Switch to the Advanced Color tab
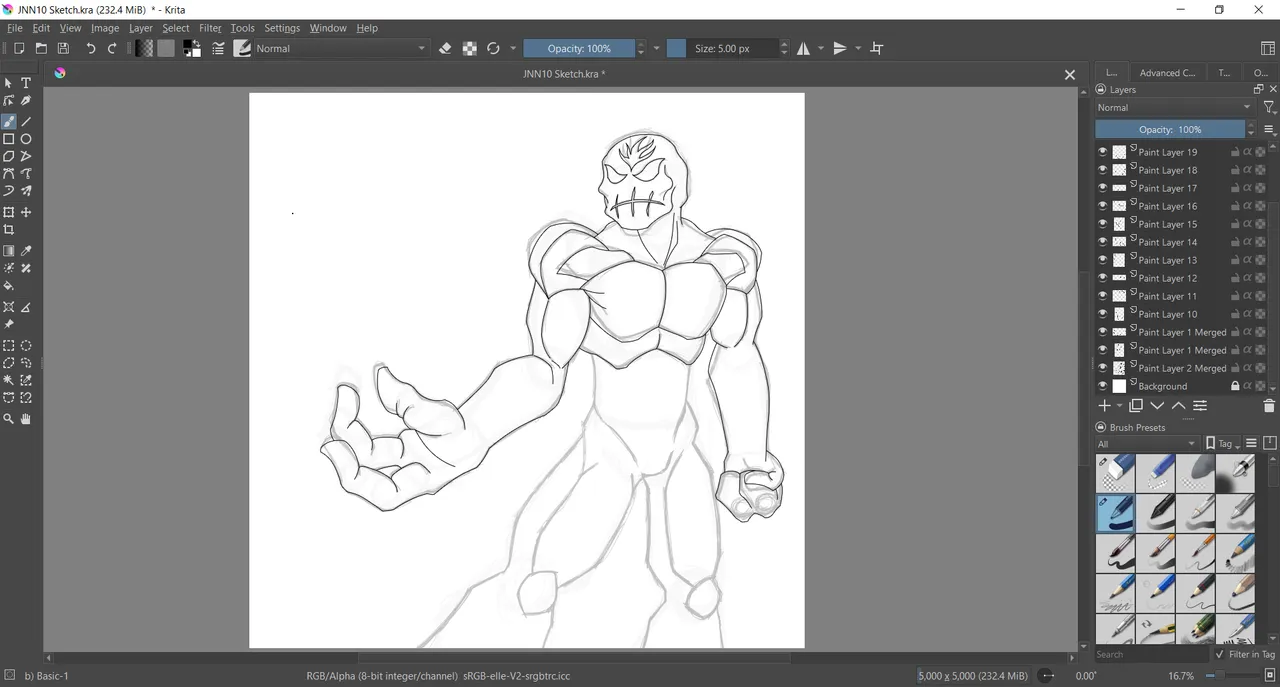 pyautogui.click(x=1167, y=72)
